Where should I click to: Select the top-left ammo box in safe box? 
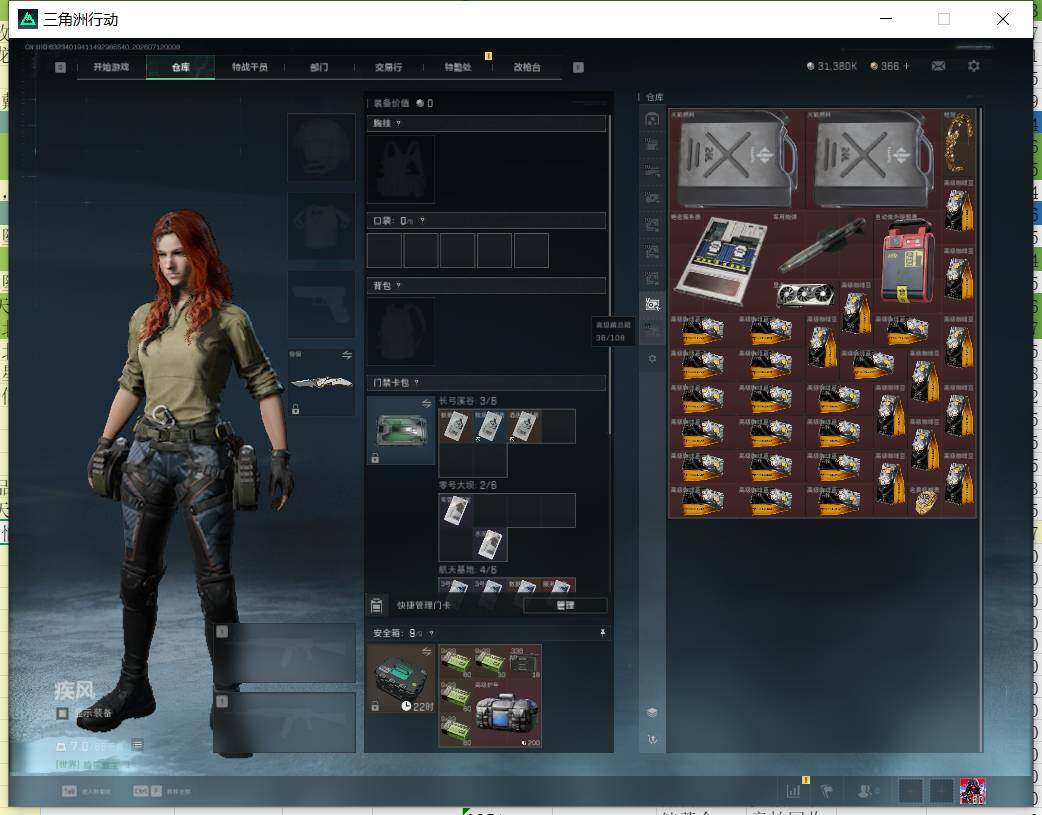coord(456,661)
